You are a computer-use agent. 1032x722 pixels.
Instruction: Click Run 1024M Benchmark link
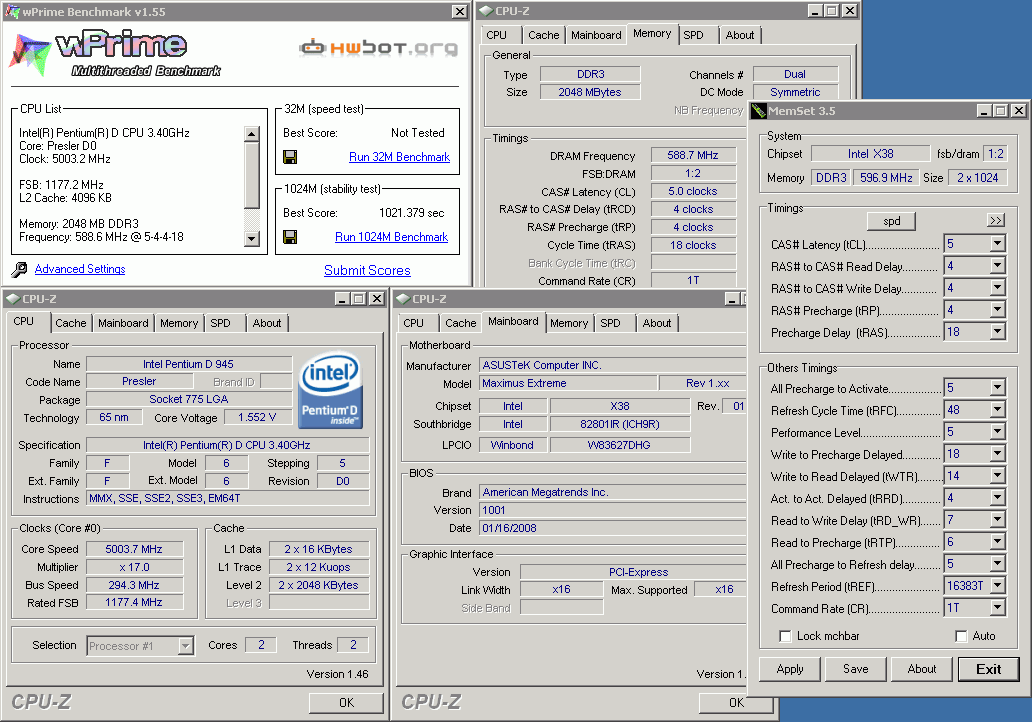point(392,237)
